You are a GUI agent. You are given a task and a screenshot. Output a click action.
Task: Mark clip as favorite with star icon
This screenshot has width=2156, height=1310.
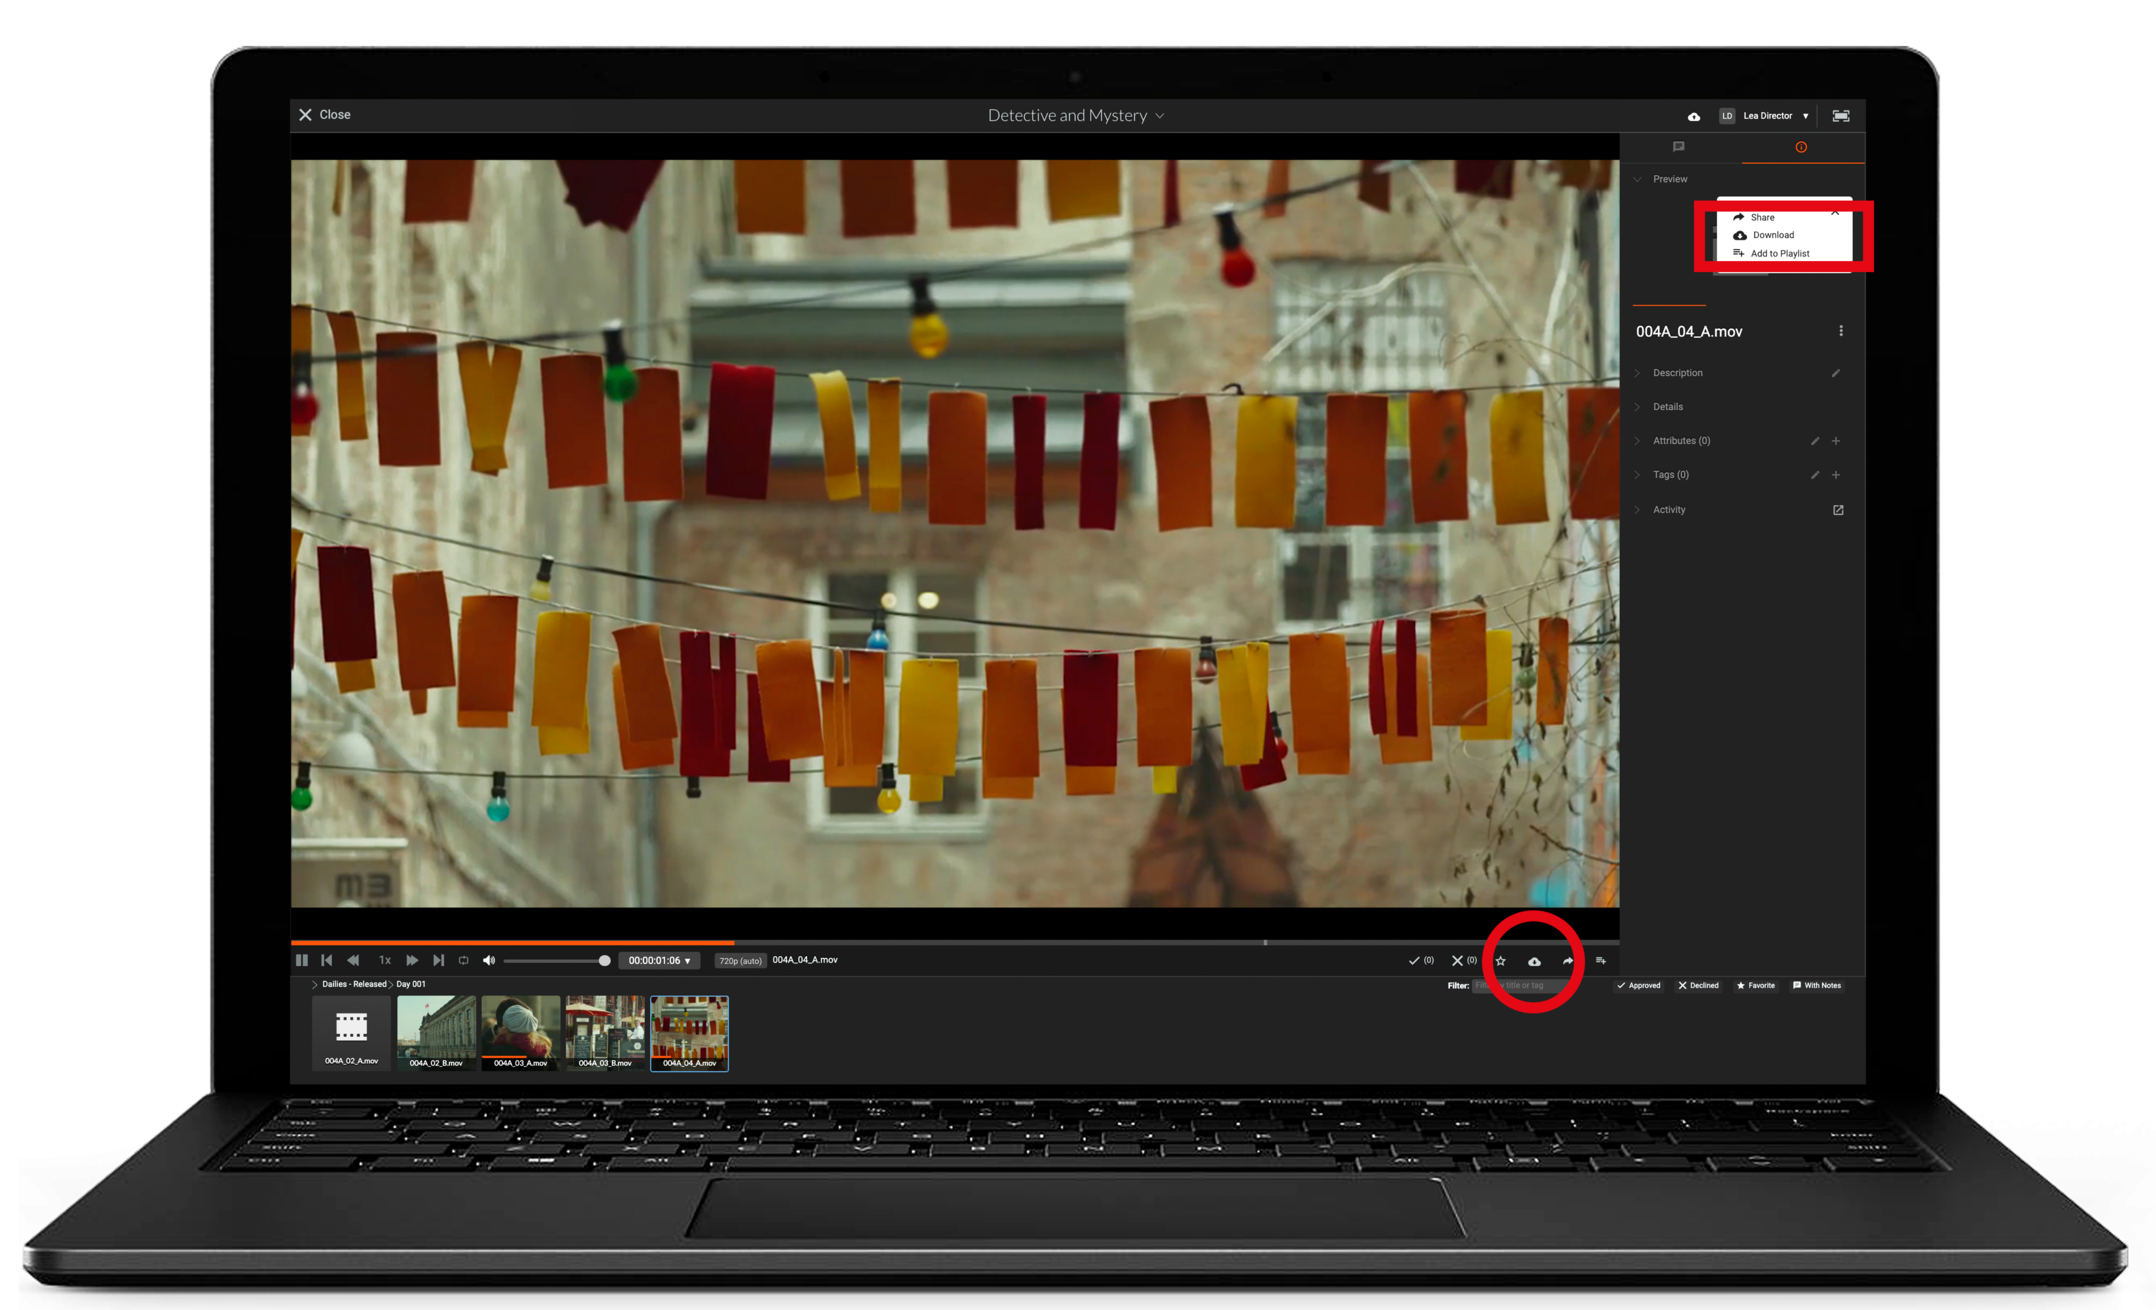point(1500,961)
